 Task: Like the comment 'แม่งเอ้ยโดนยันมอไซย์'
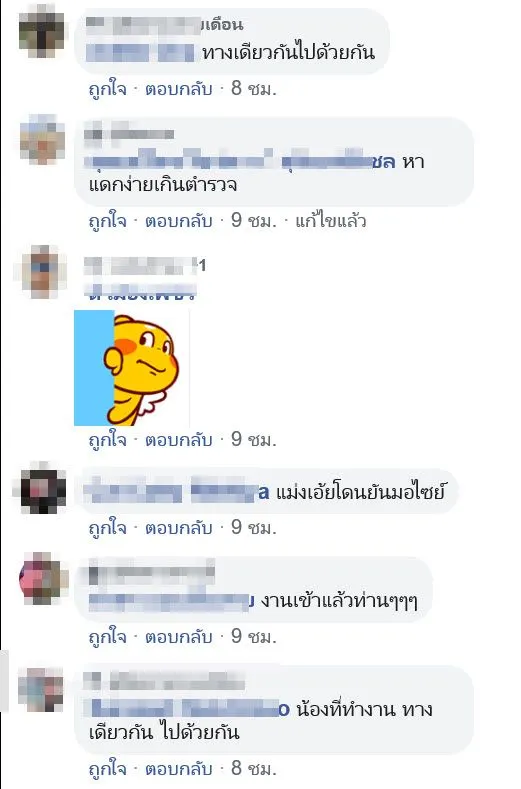click(x=108, y=528)
